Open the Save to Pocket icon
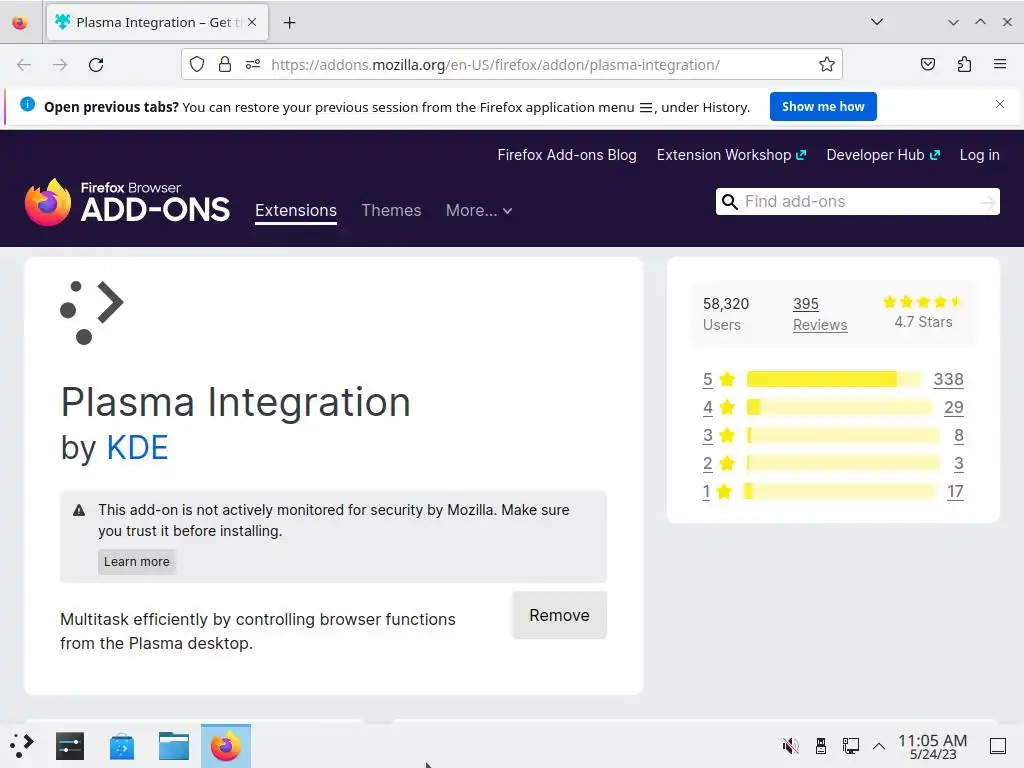This screenshot has width=1024, height=768. [927, 64]
